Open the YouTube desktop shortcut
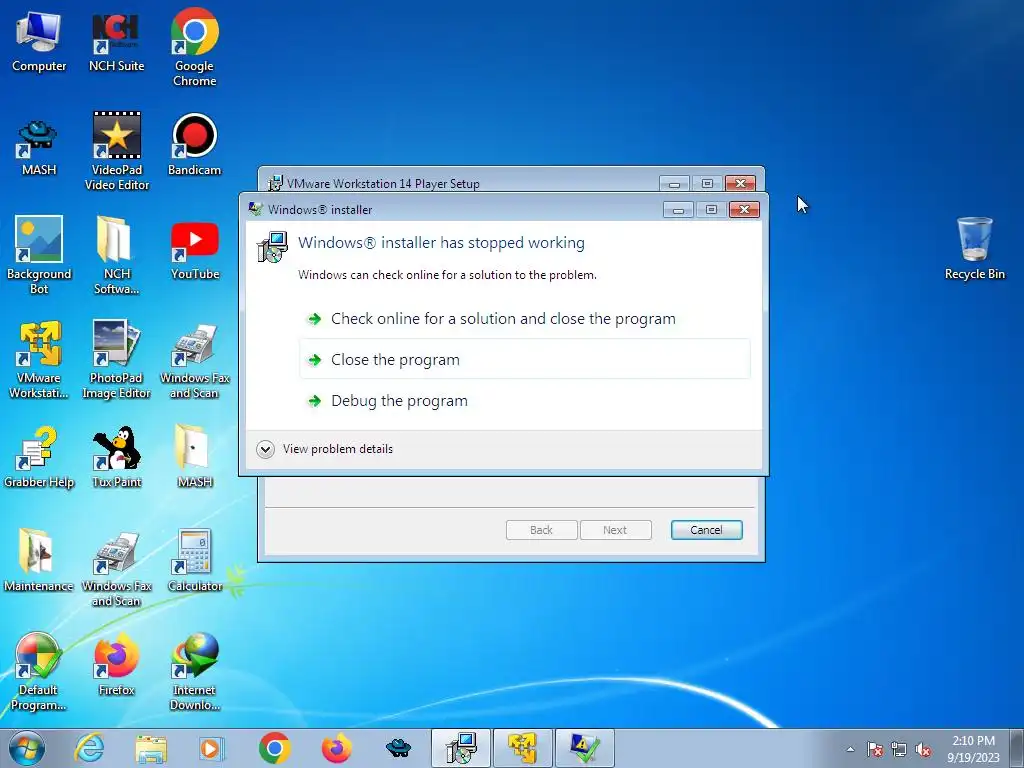This screenshot has height=768, width=1024. 195,249
